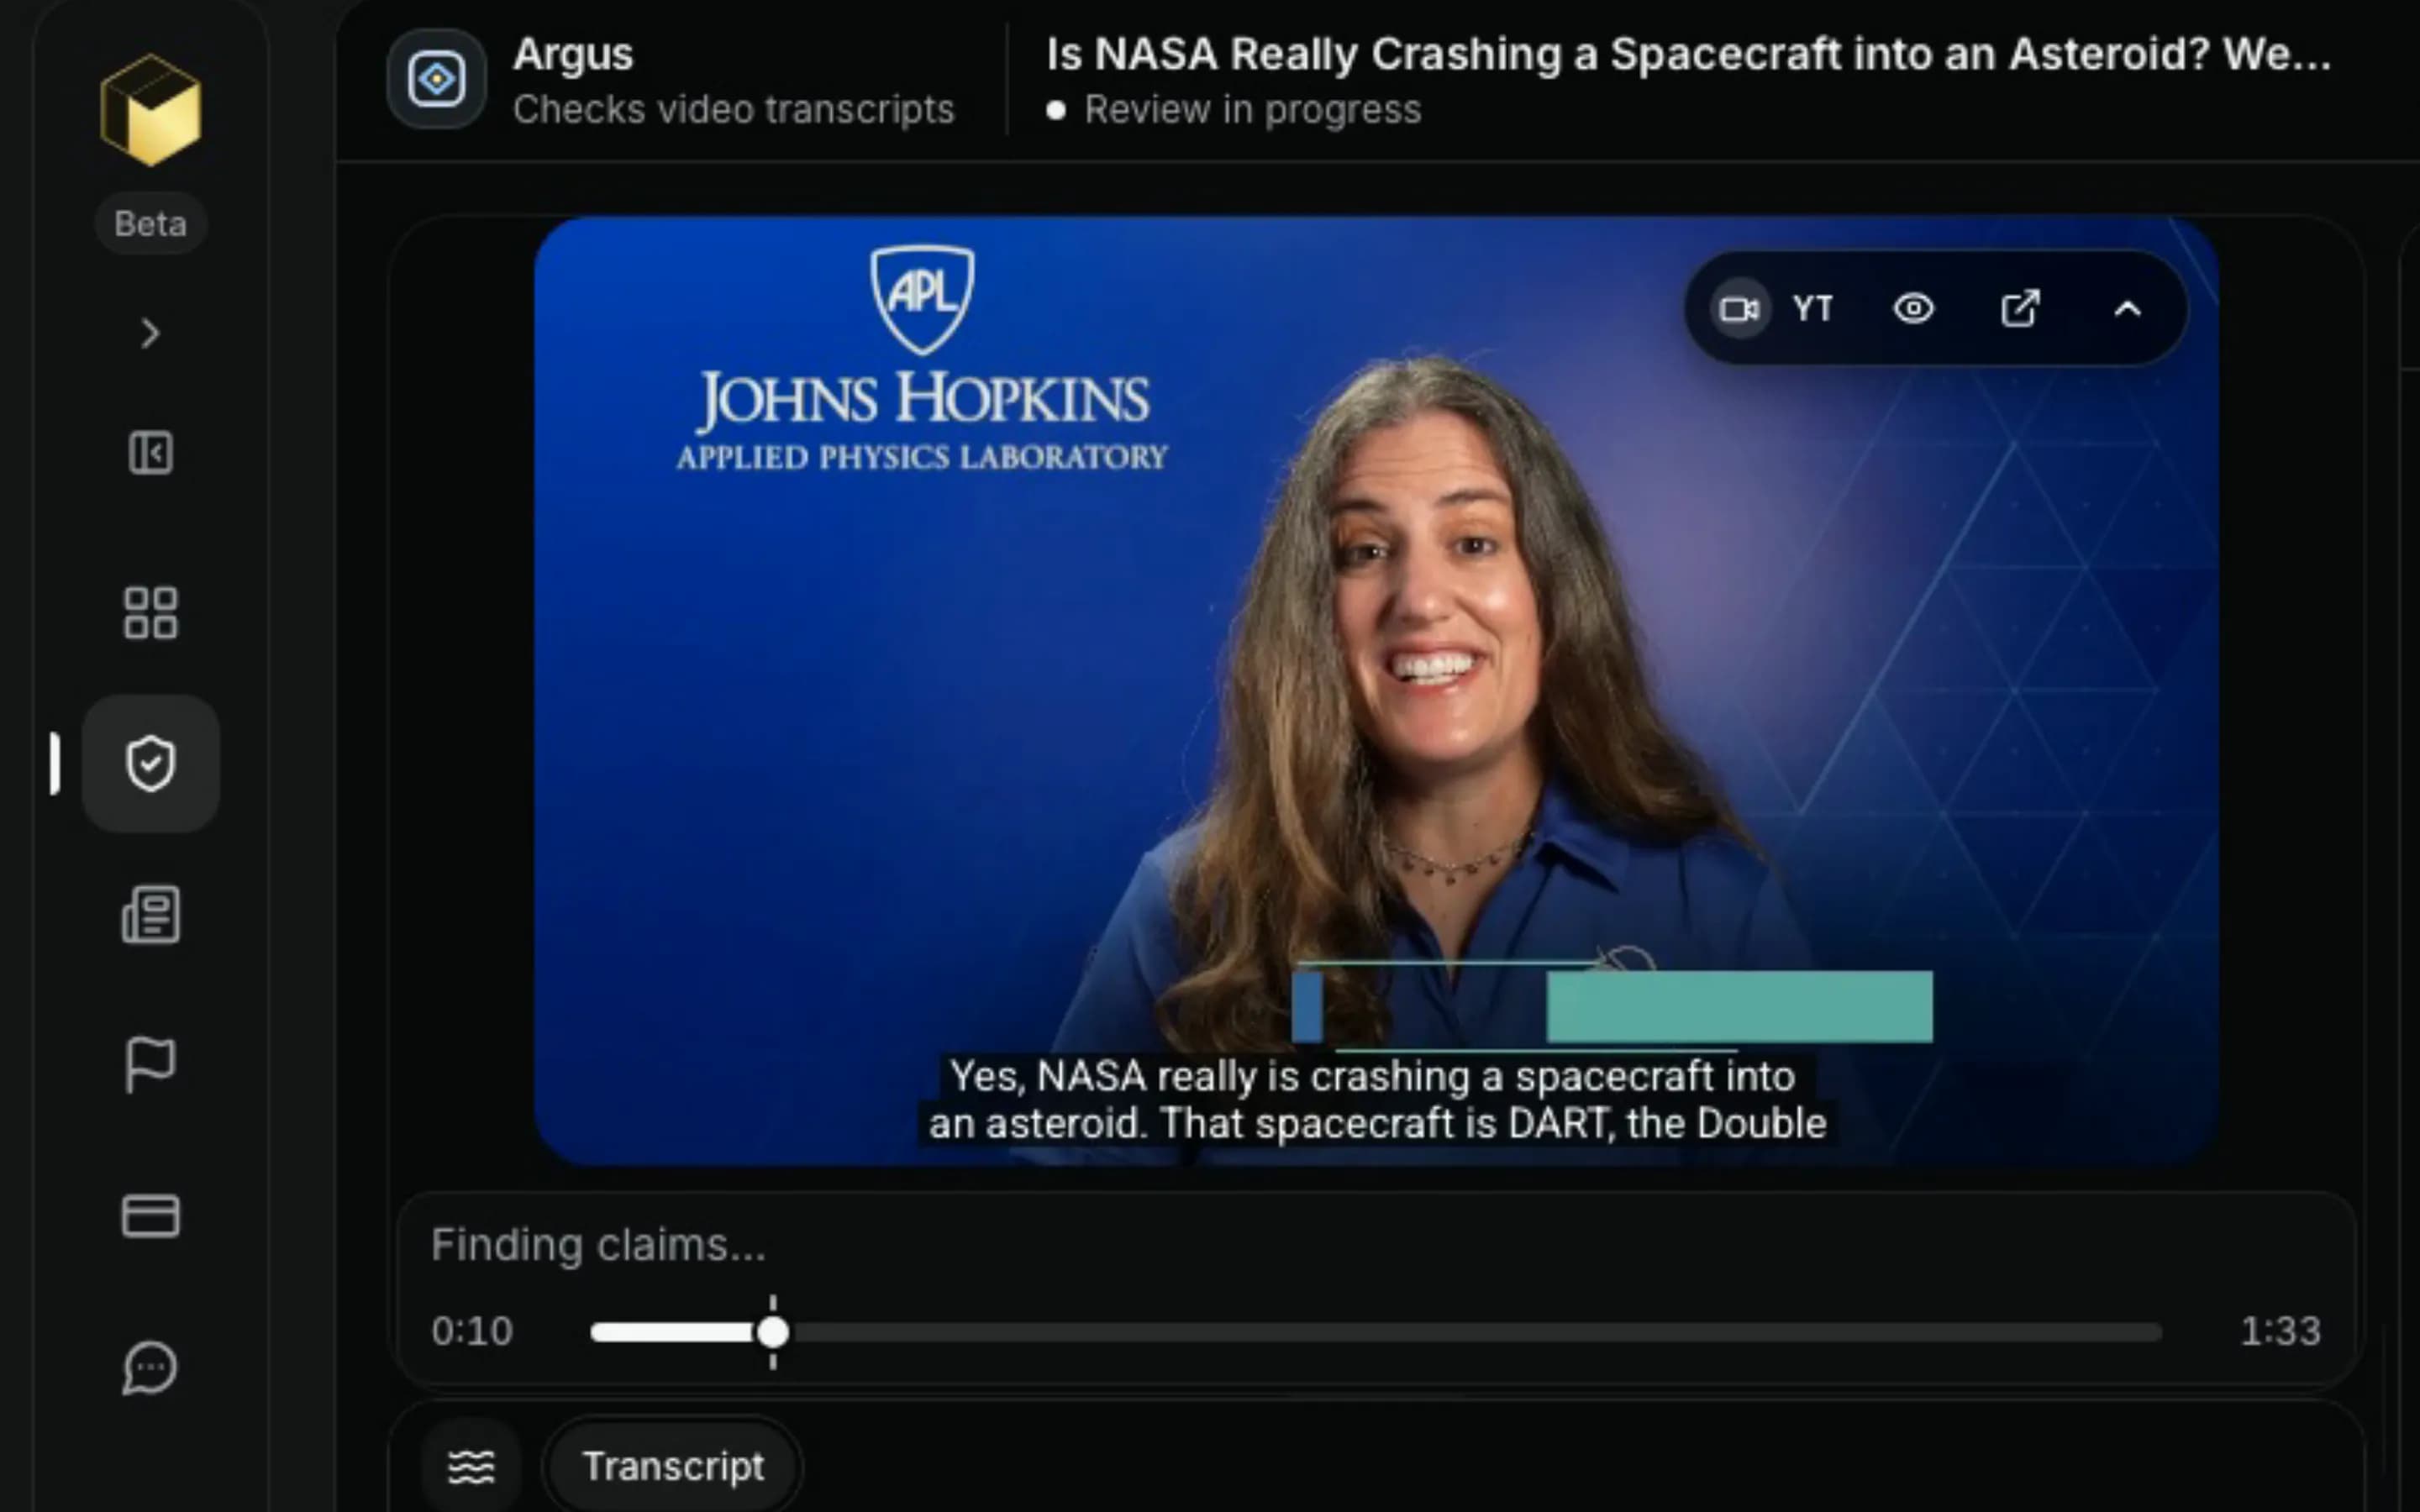
Task: Click the playback progress slider knob
Action: click(772, 1332)
